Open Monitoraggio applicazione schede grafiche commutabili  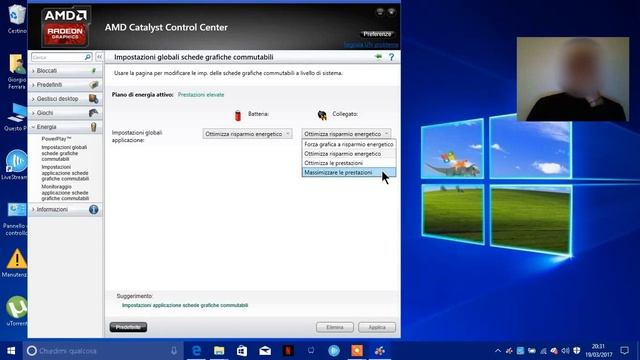pos(65,193)
